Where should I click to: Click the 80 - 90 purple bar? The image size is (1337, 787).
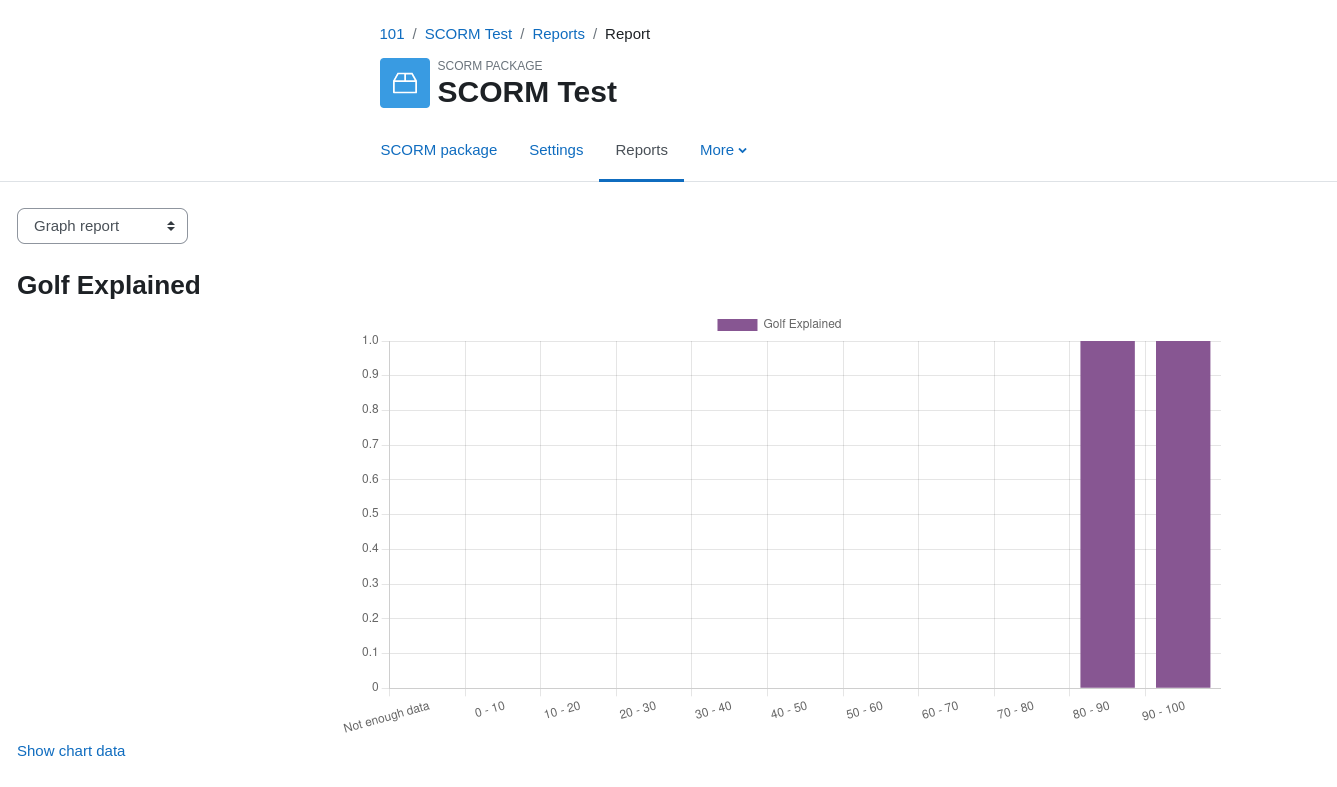(1107, 514)
